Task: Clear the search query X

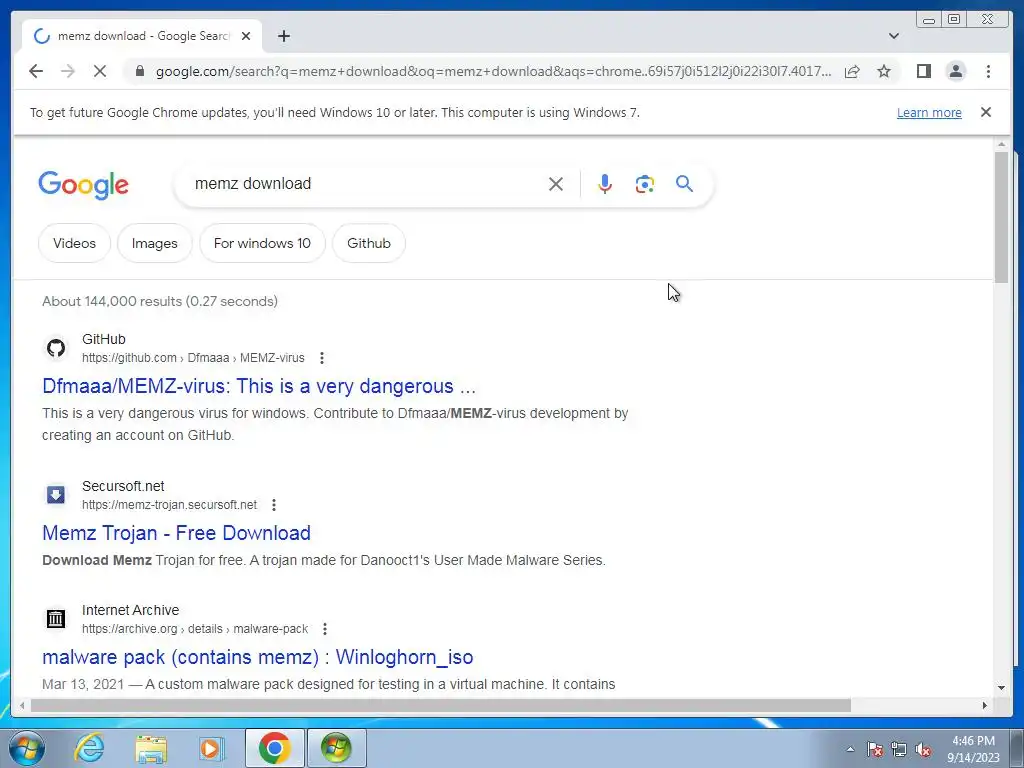Action: [556, 184]
